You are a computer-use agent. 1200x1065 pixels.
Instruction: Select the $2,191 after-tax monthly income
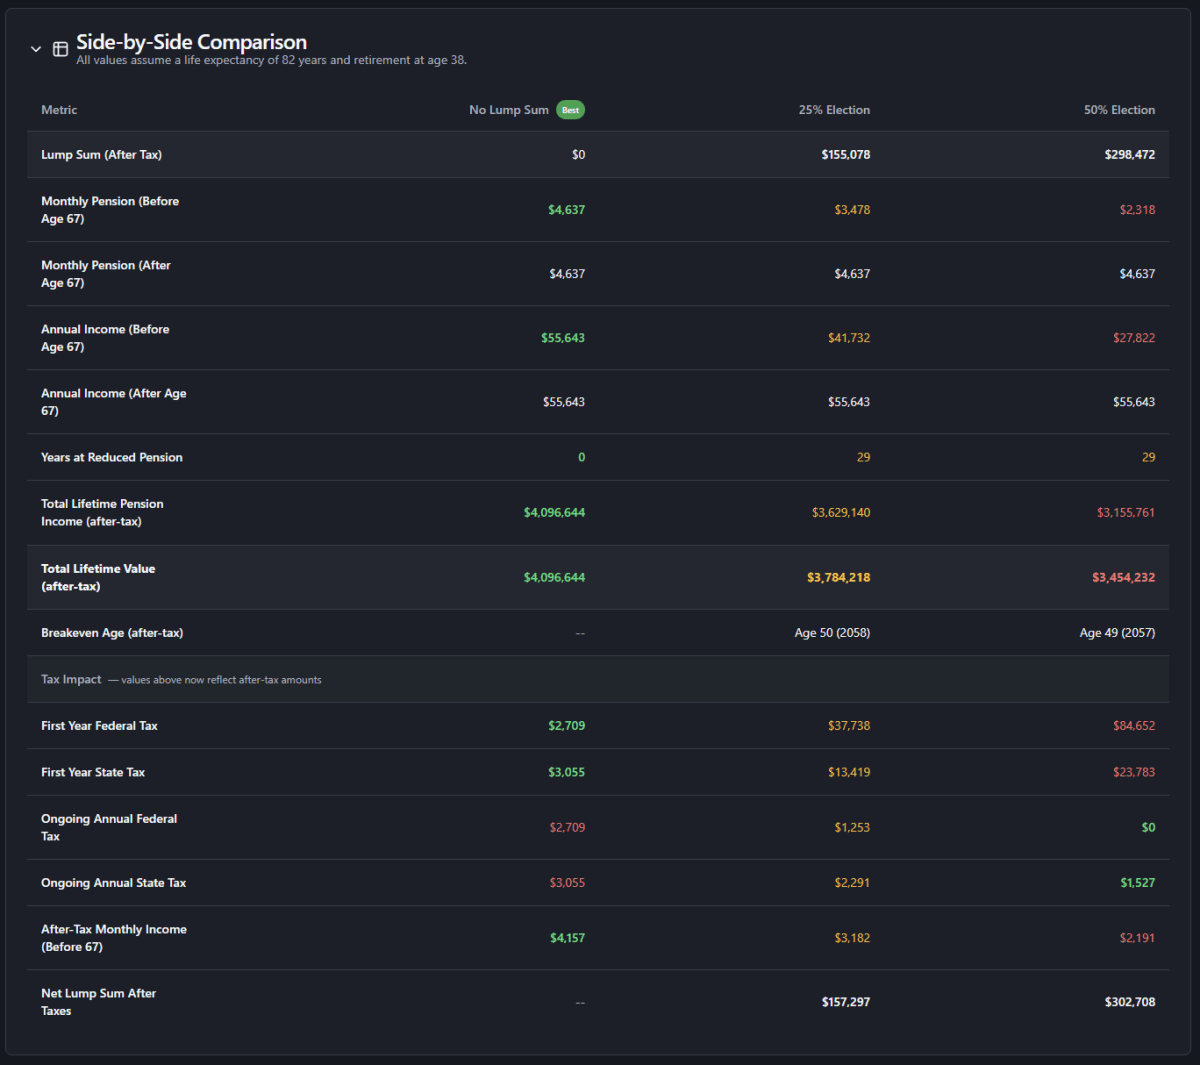[1137, 938]
